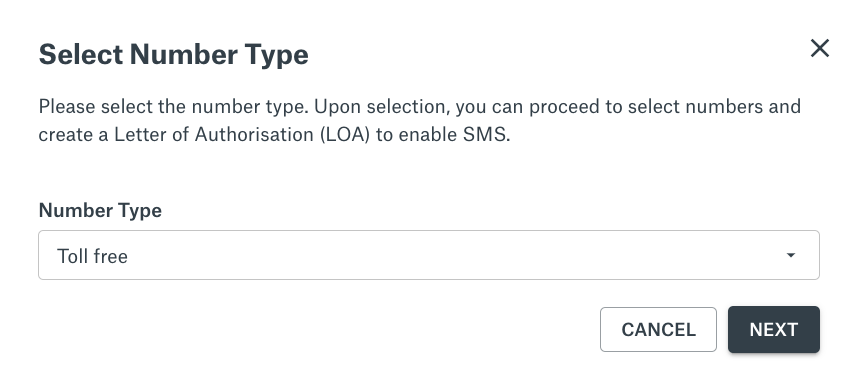
Task: Expand the Number Type dropdown arrow
Action: [790, 255]
